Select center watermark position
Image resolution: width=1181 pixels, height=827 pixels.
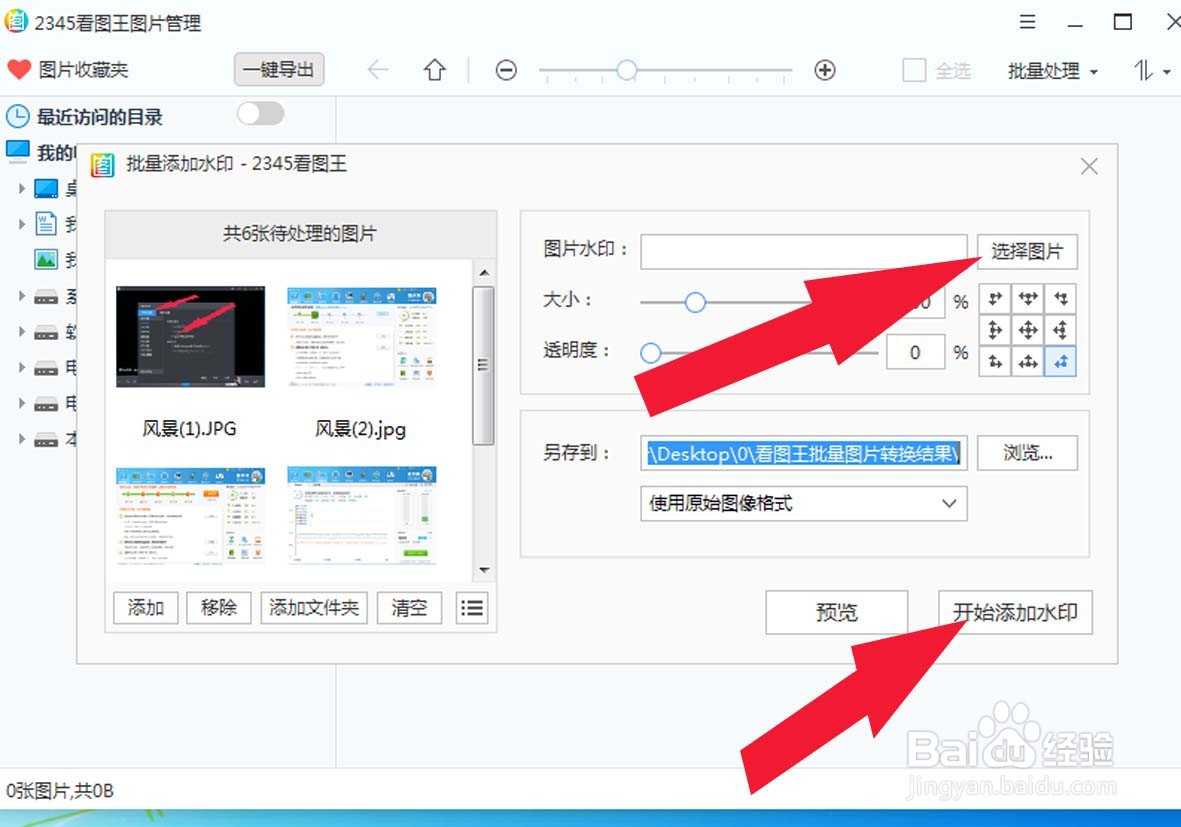point(1027,330)
